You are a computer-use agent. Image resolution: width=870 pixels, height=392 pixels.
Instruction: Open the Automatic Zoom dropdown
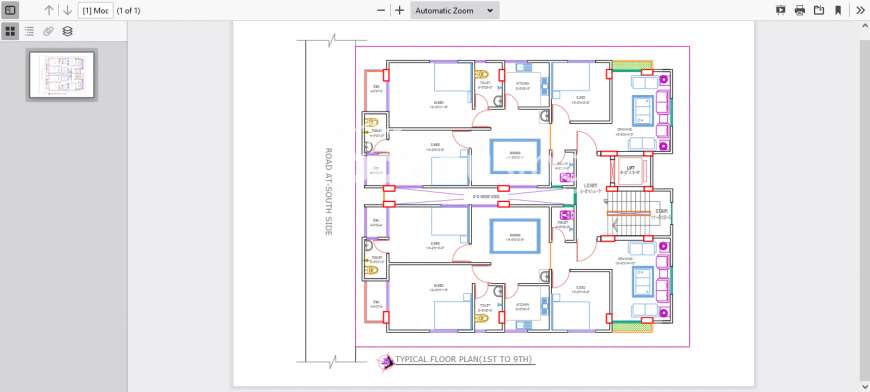click(454, 11)
